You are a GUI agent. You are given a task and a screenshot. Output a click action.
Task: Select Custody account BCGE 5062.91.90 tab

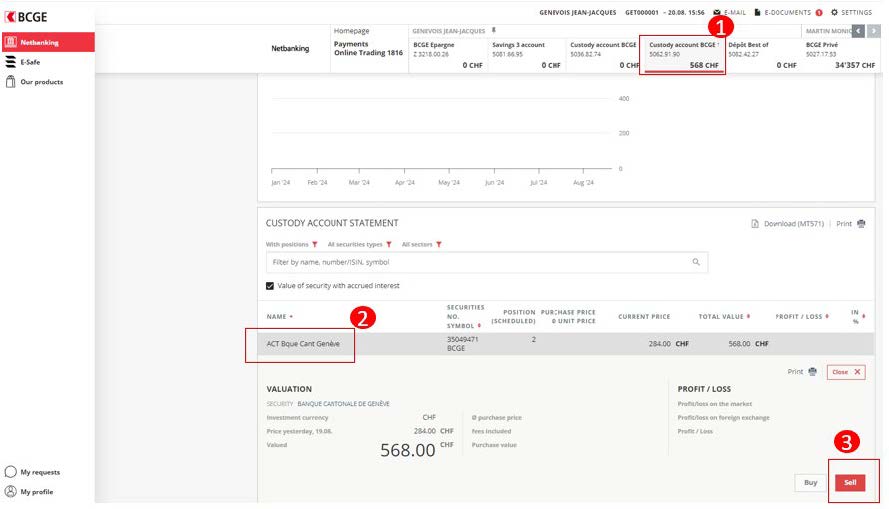click(x=683, y=56)
